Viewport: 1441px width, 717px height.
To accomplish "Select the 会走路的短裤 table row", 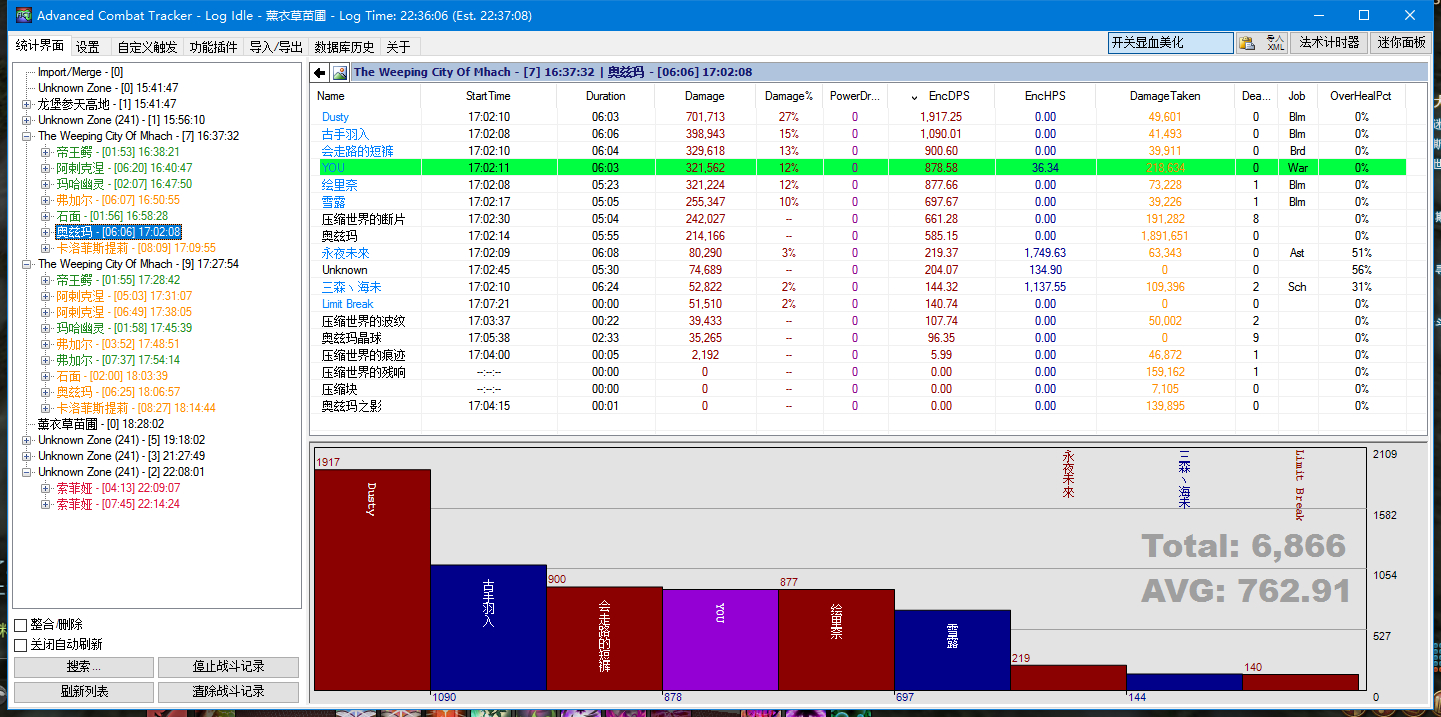I will pos(862,151).
